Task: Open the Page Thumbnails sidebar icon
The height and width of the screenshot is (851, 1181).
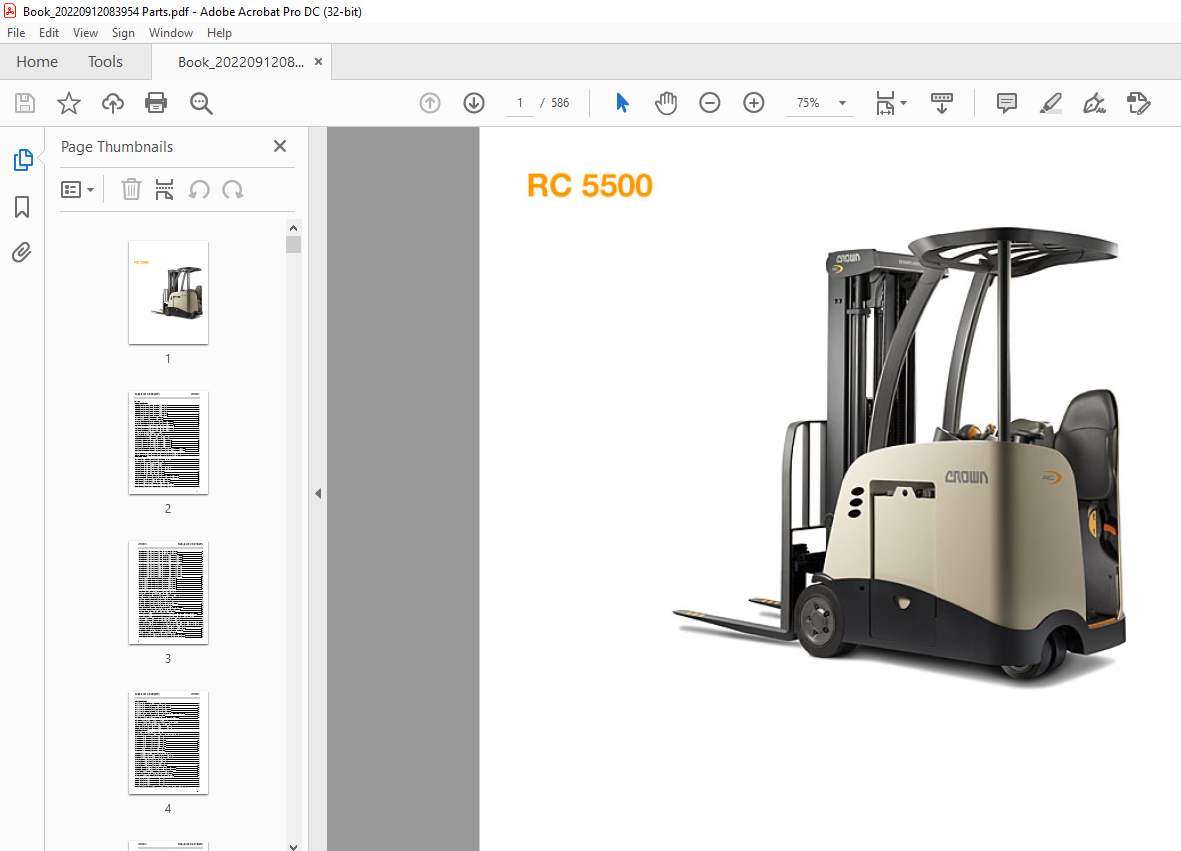Action: (x=23, y=160)
